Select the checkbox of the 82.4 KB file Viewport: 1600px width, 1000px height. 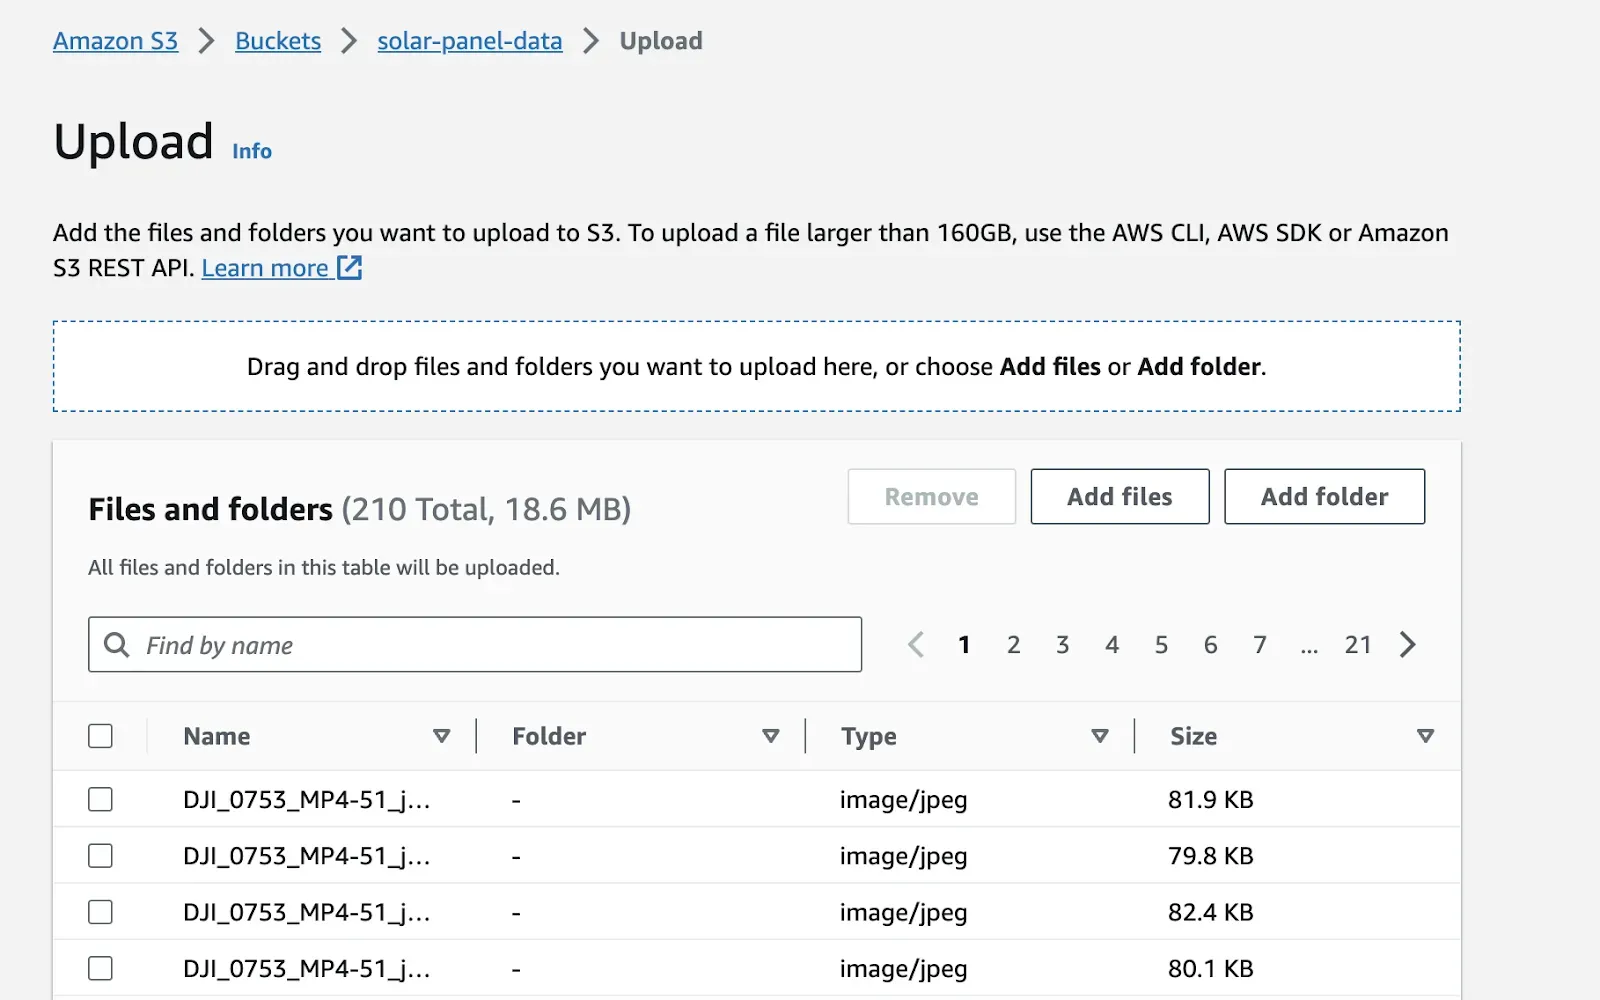pos(100,912)
